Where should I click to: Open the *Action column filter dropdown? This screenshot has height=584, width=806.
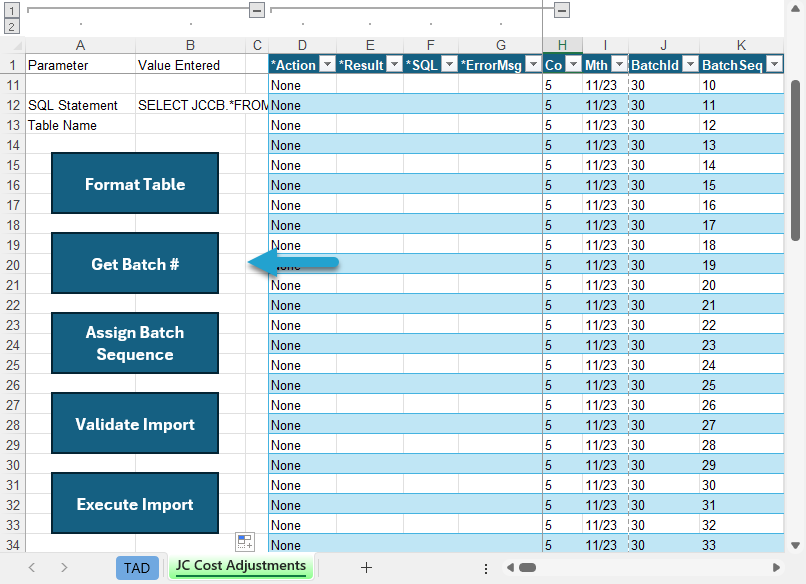pos(327,64)
